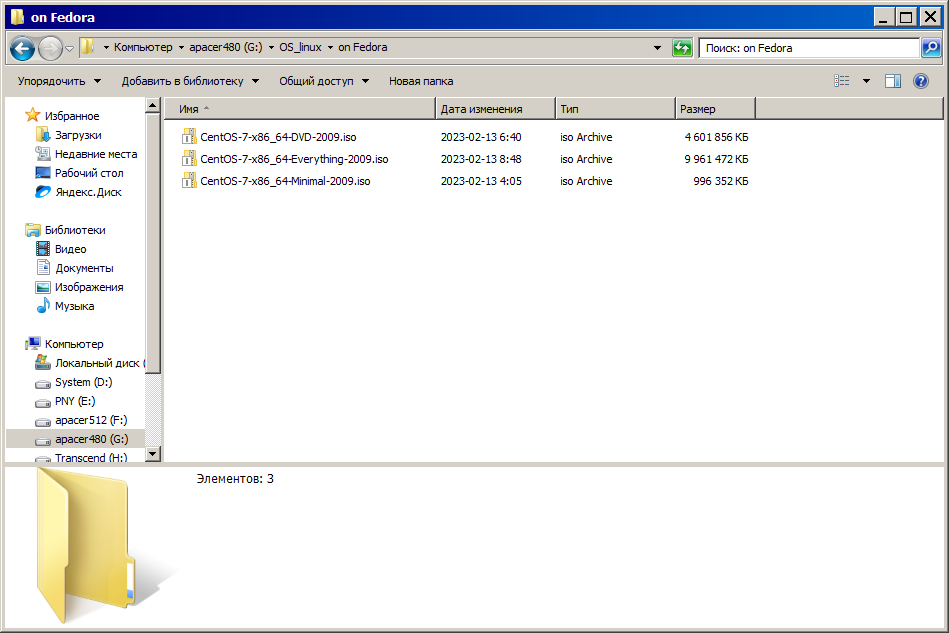This screenshot has width=949, height=633.
Task: Click the greyed Forward arrow button
Action: tap(50, 48)
